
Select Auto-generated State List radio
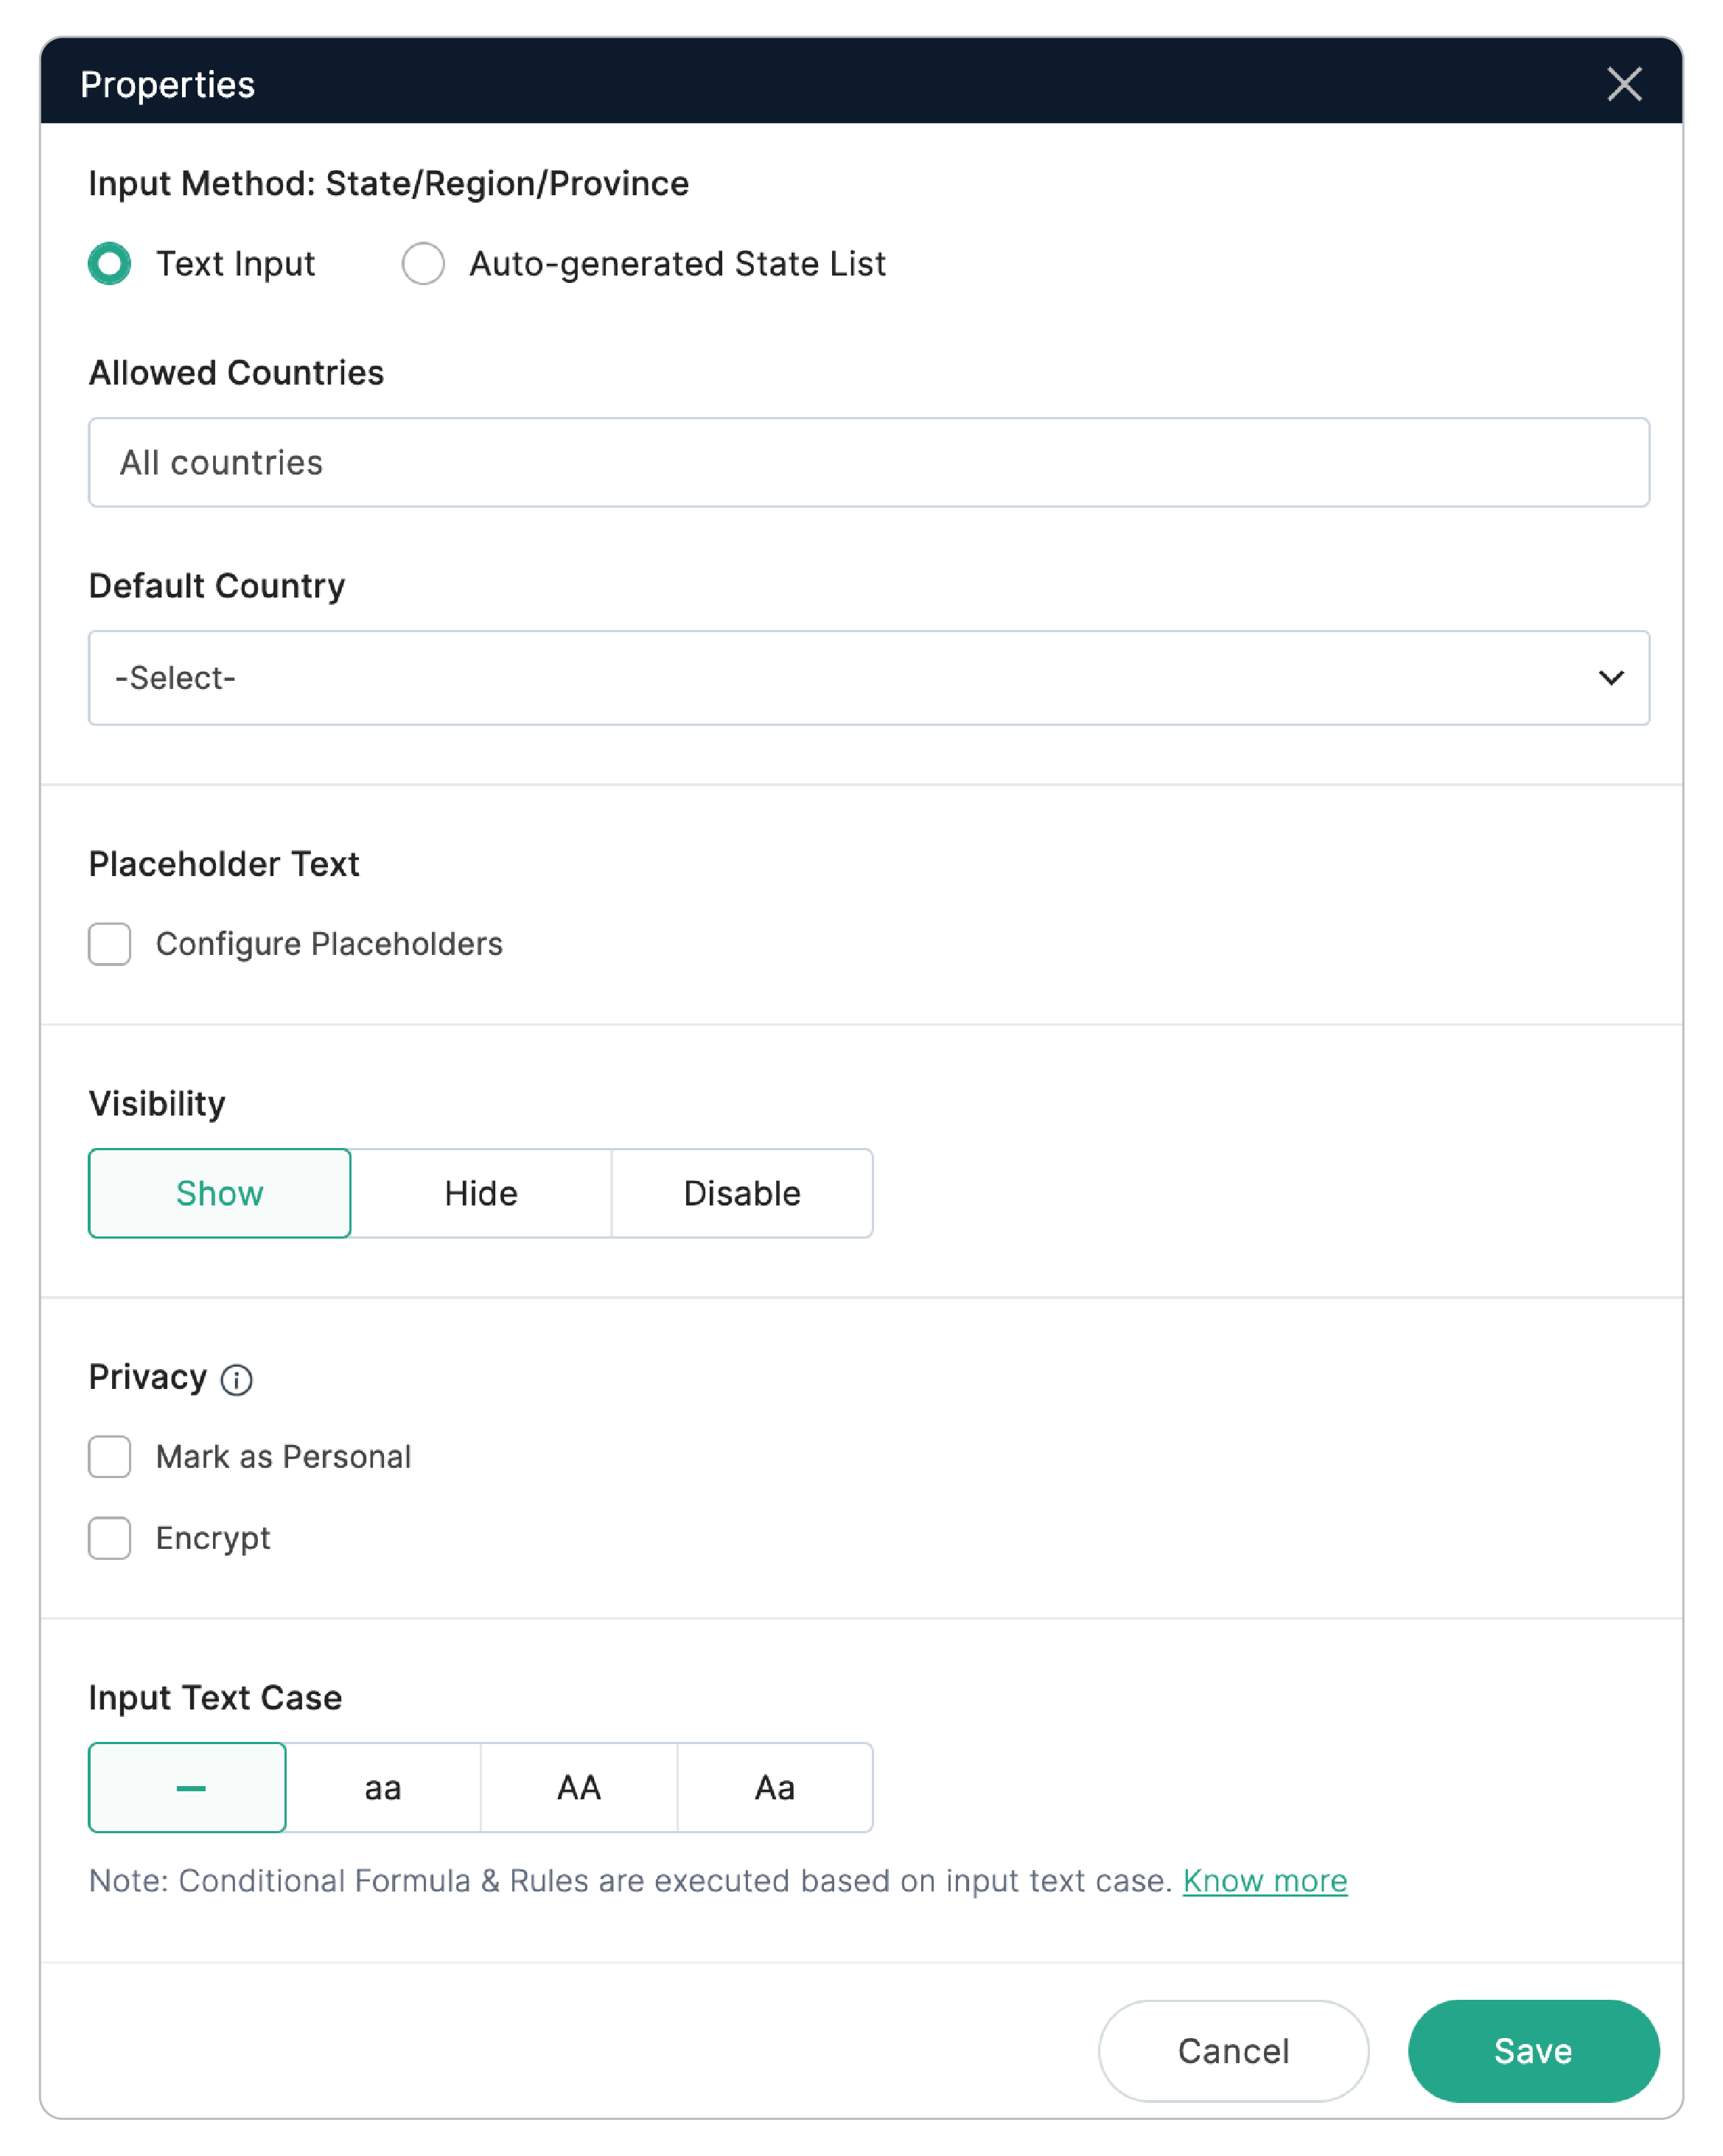click(423, 264)
